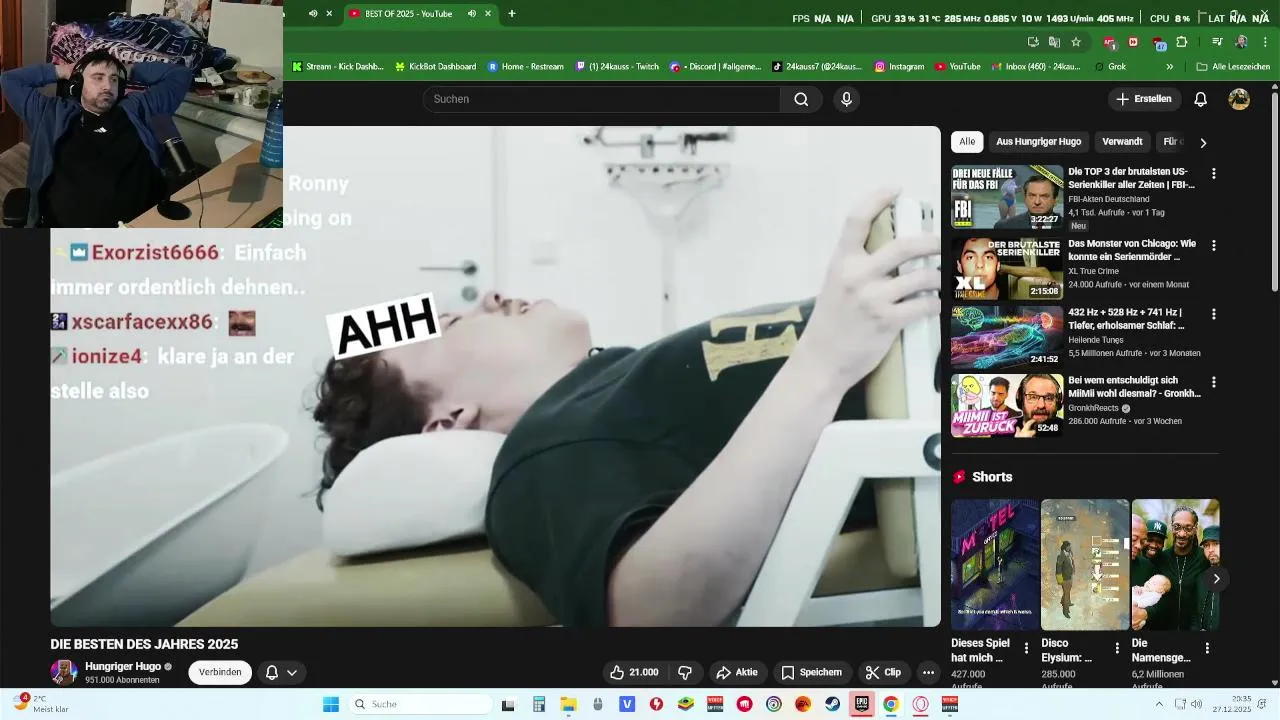Open options for FBI-Akten video

pyautogui.click(x=1214, y=173)
